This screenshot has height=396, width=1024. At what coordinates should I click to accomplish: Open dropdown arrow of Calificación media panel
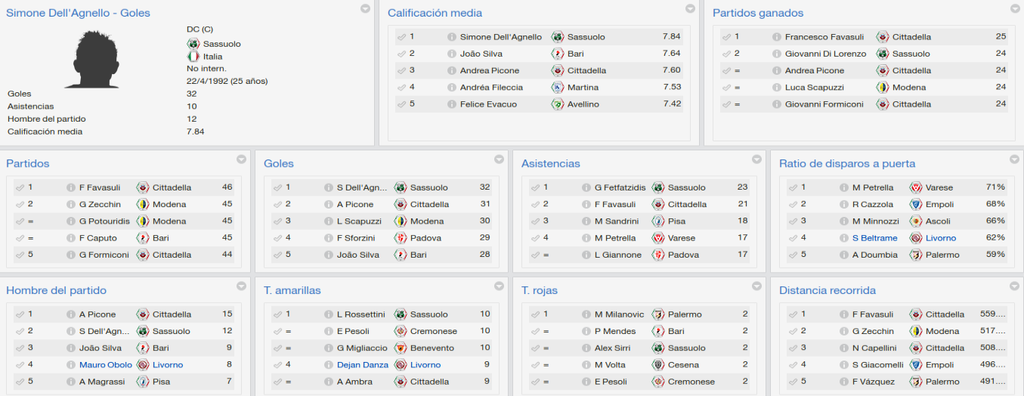pos(690,9)
